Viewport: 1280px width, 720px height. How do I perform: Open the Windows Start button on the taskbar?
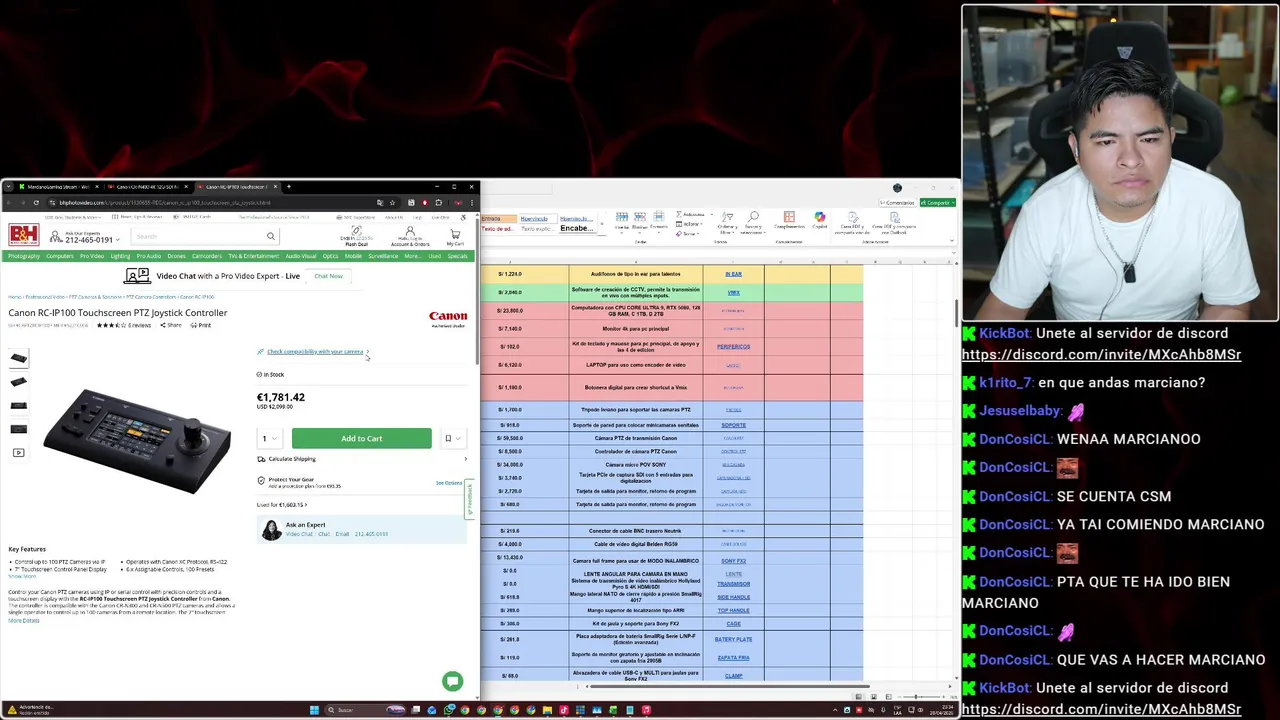pos(314,711)
